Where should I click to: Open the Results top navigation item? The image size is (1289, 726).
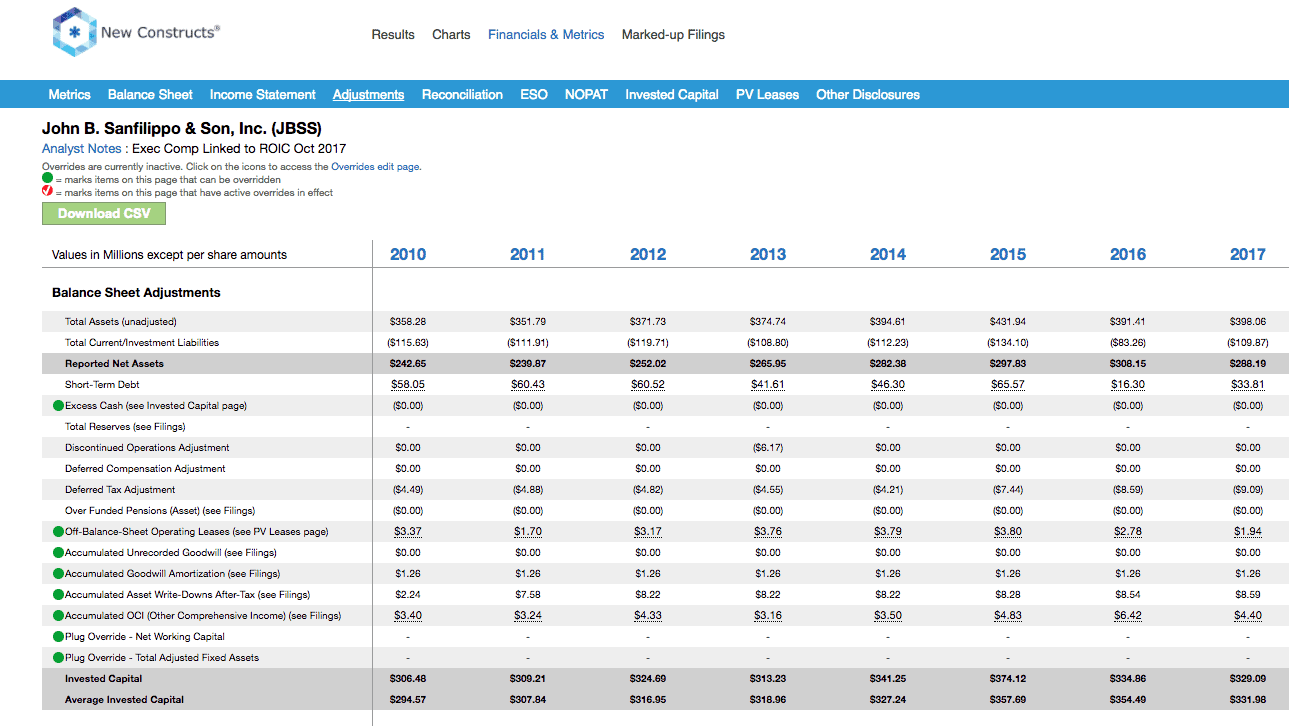click(x=393, y=34)
